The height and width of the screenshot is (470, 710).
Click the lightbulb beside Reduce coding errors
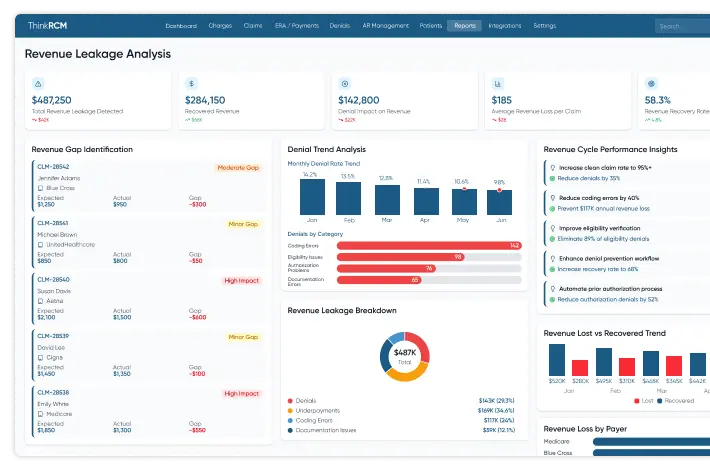[552, 198]
